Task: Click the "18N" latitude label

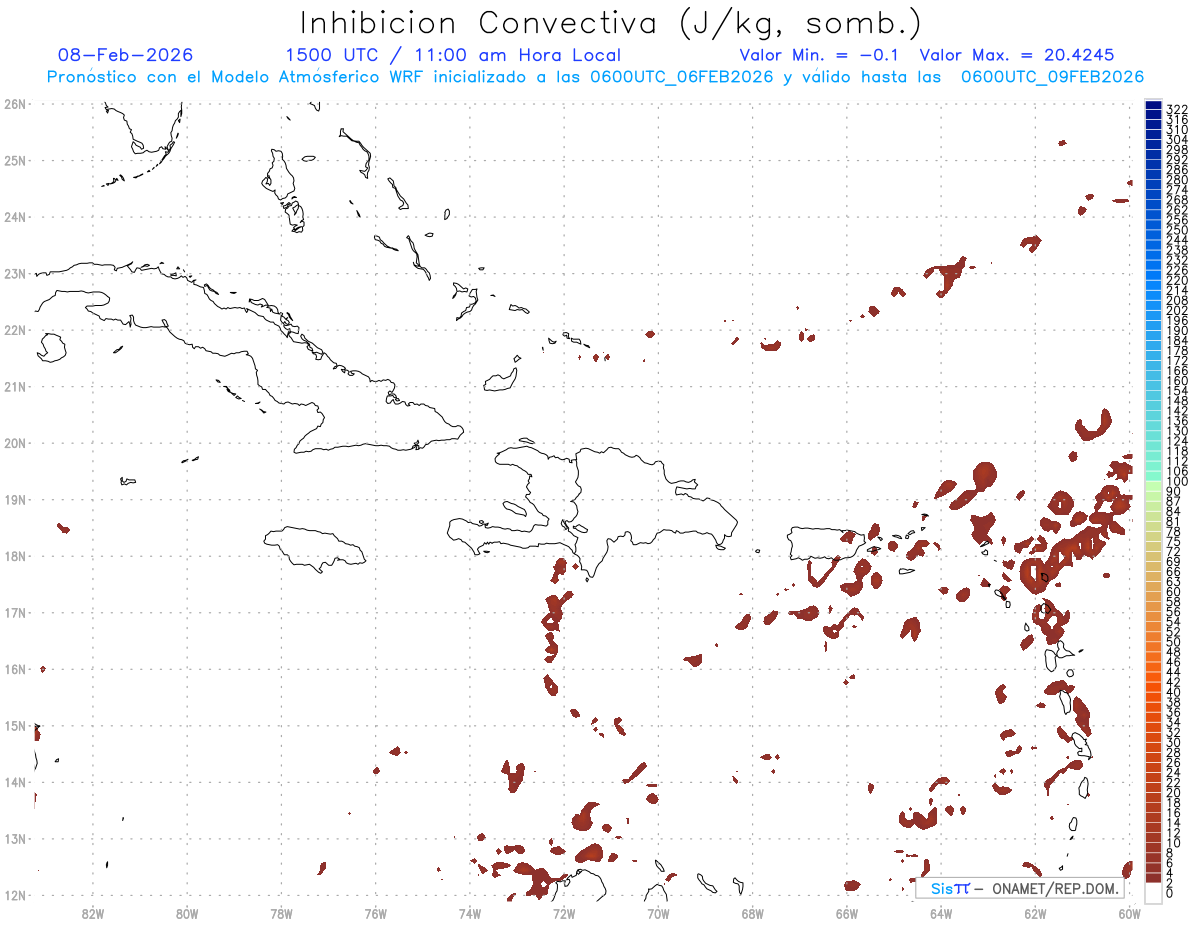Action: (x=14, y=556)
